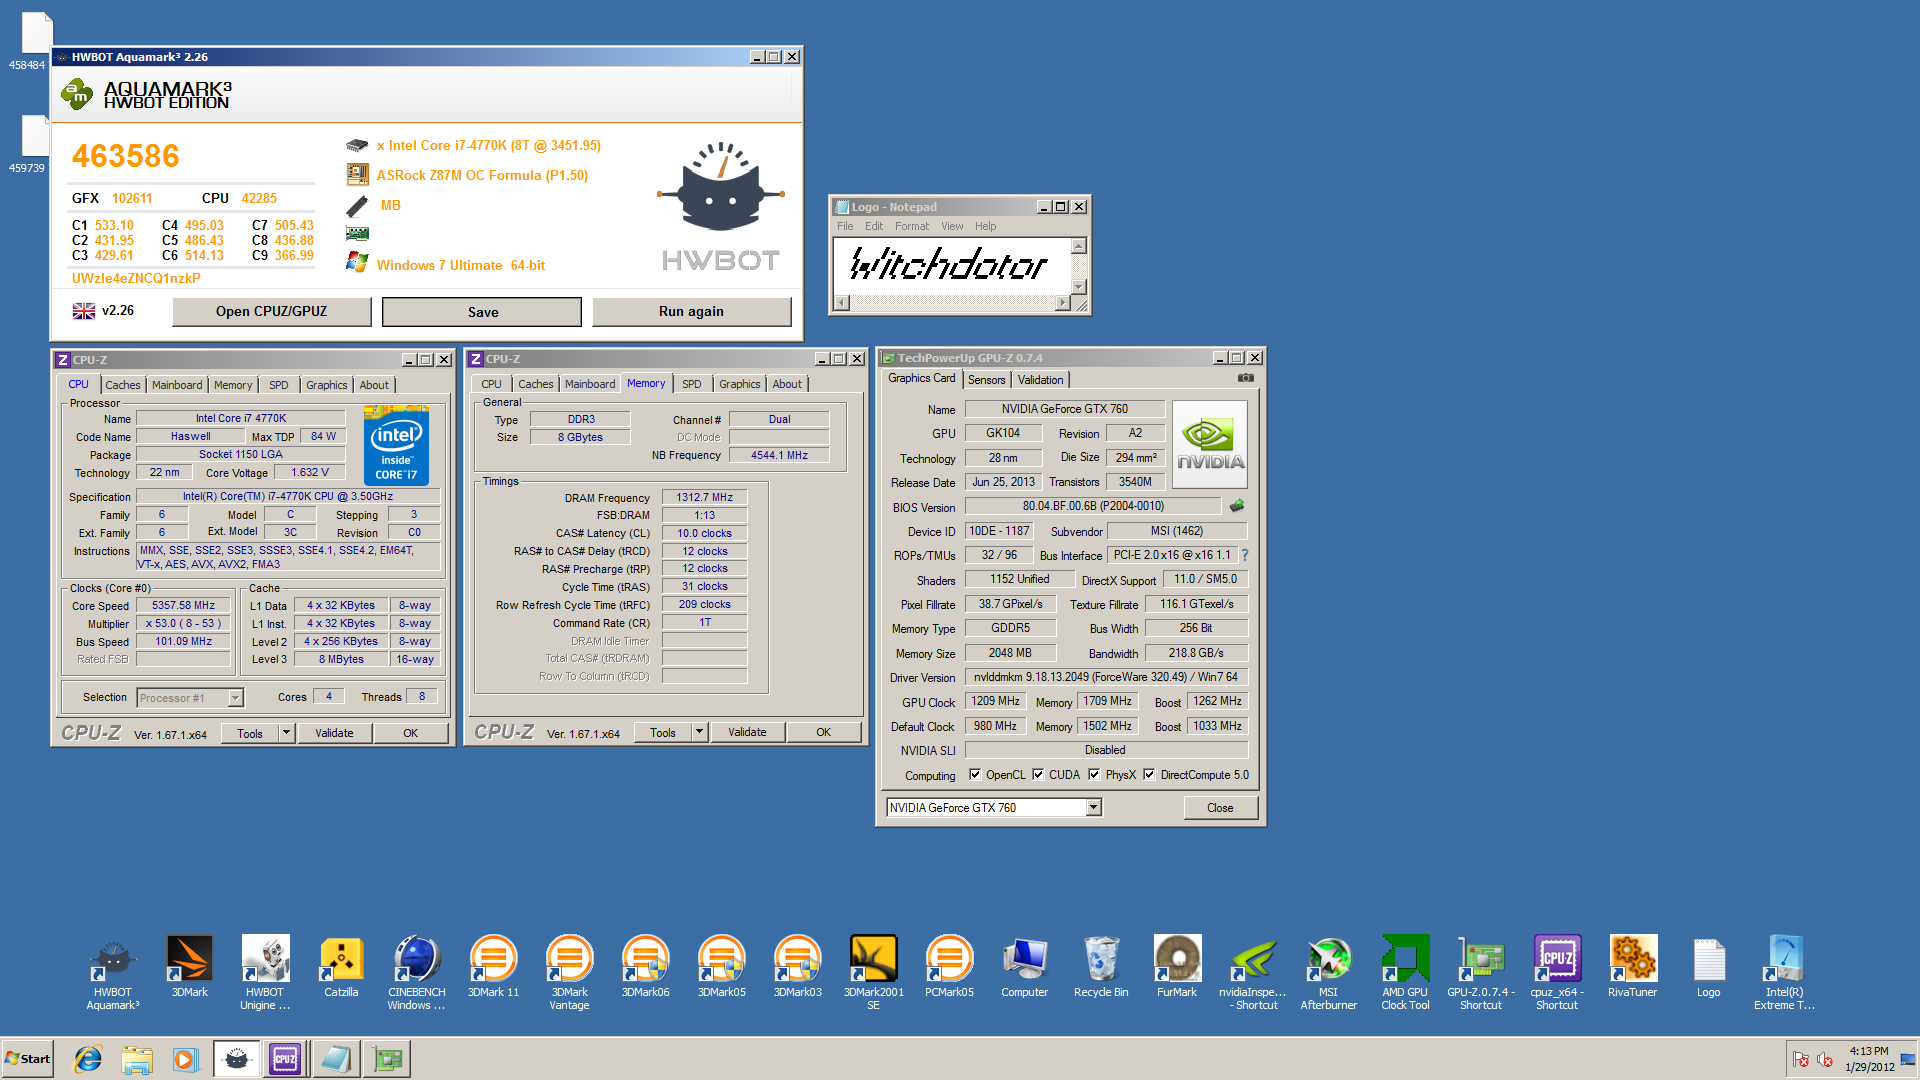Launch RivaTuner desktop icon
Image resolution: width=1920 pixels, height=1080 pixels.
tap(1633, 966)
